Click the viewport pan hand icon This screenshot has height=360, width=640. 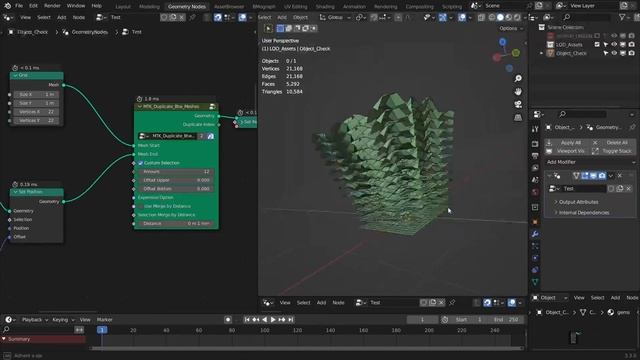pyautogui.click(x=518, y=91)
